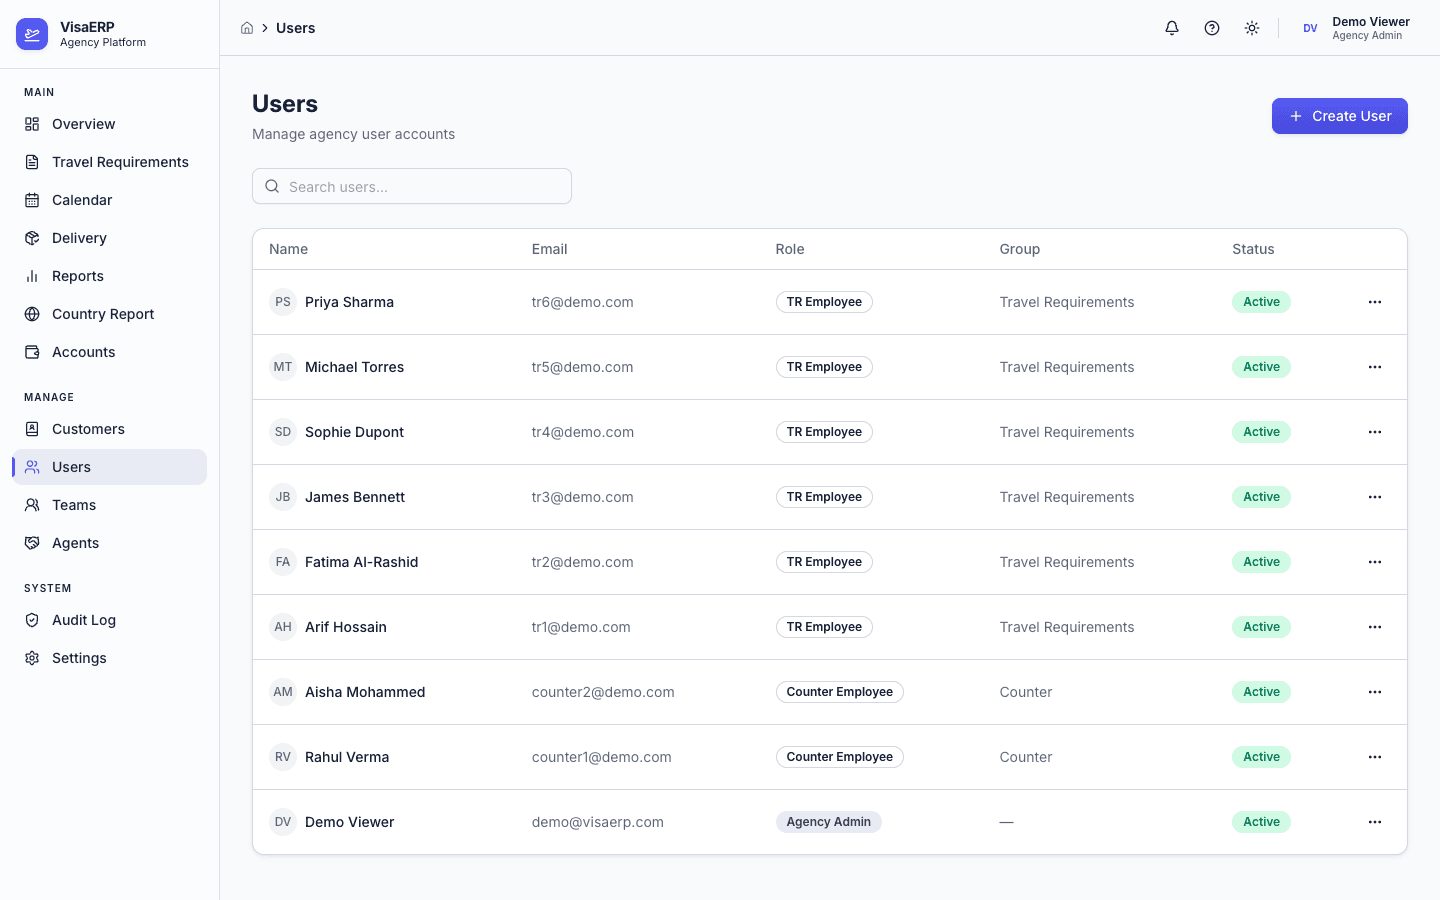Navigate to the Customers section
Screen dimensions: 1440x900
pos(88,429)
